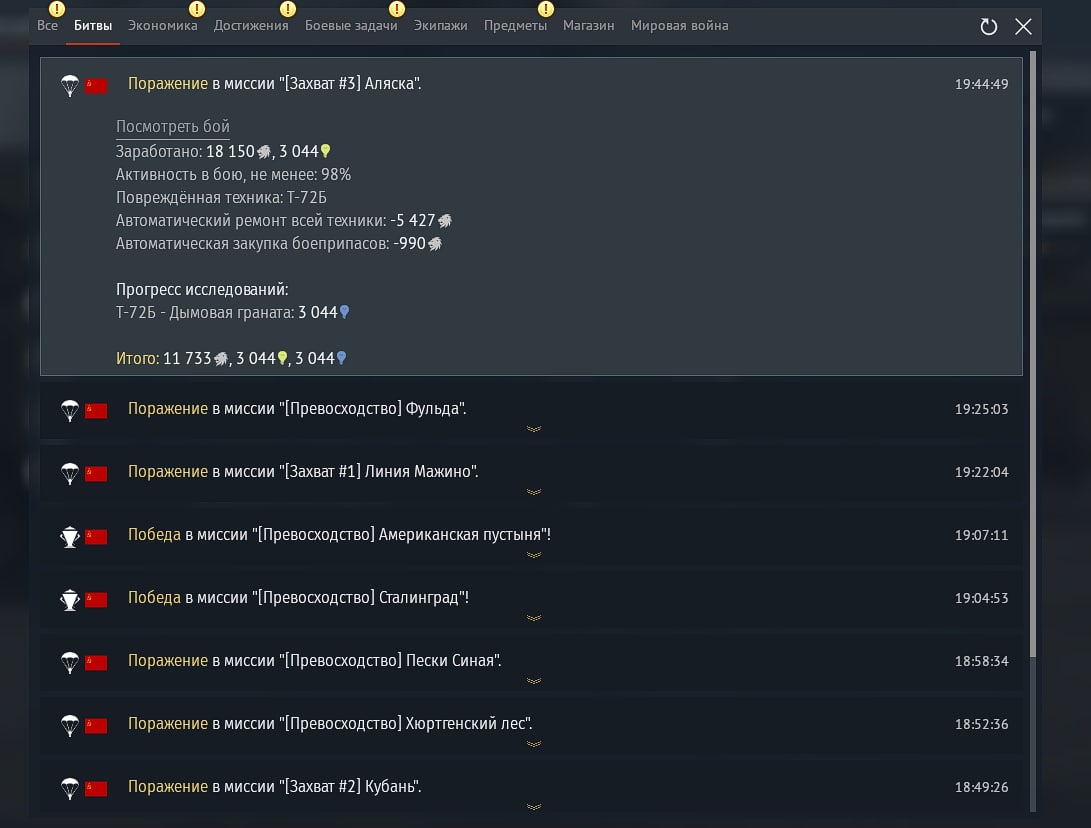Expand the Пески Синая entry chevron
The image size is (1091, 828).
[534, 680]
